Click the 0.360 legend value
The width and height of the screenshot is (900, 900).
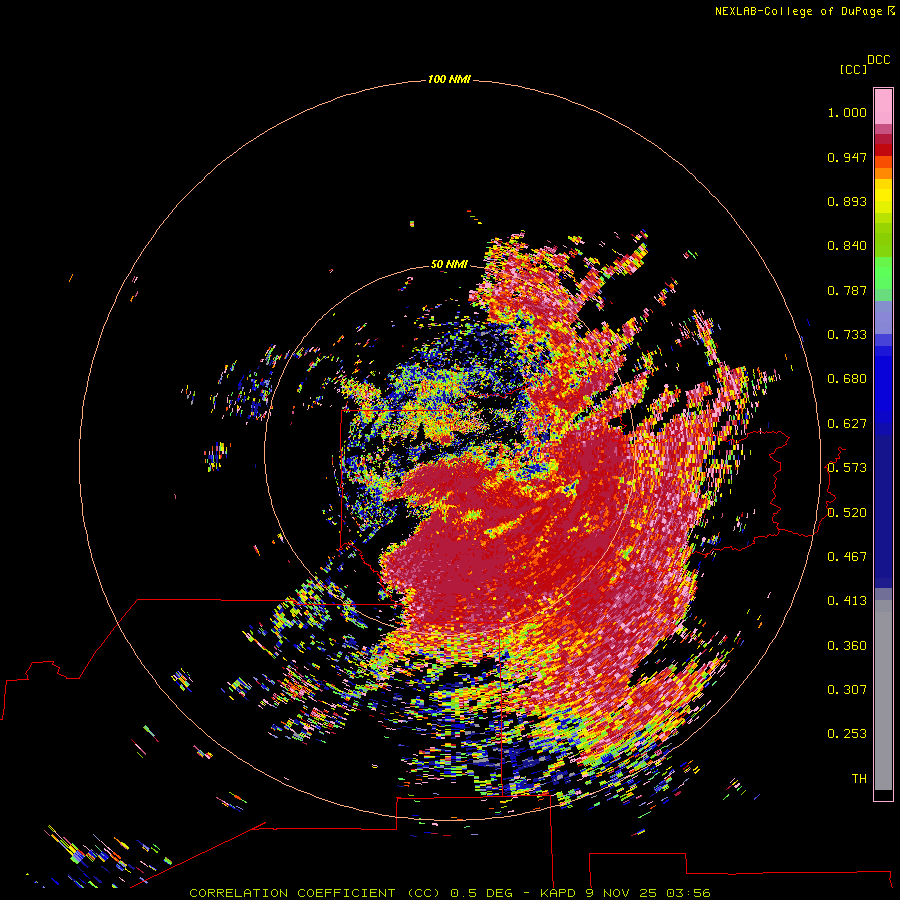tap(847, 646)
